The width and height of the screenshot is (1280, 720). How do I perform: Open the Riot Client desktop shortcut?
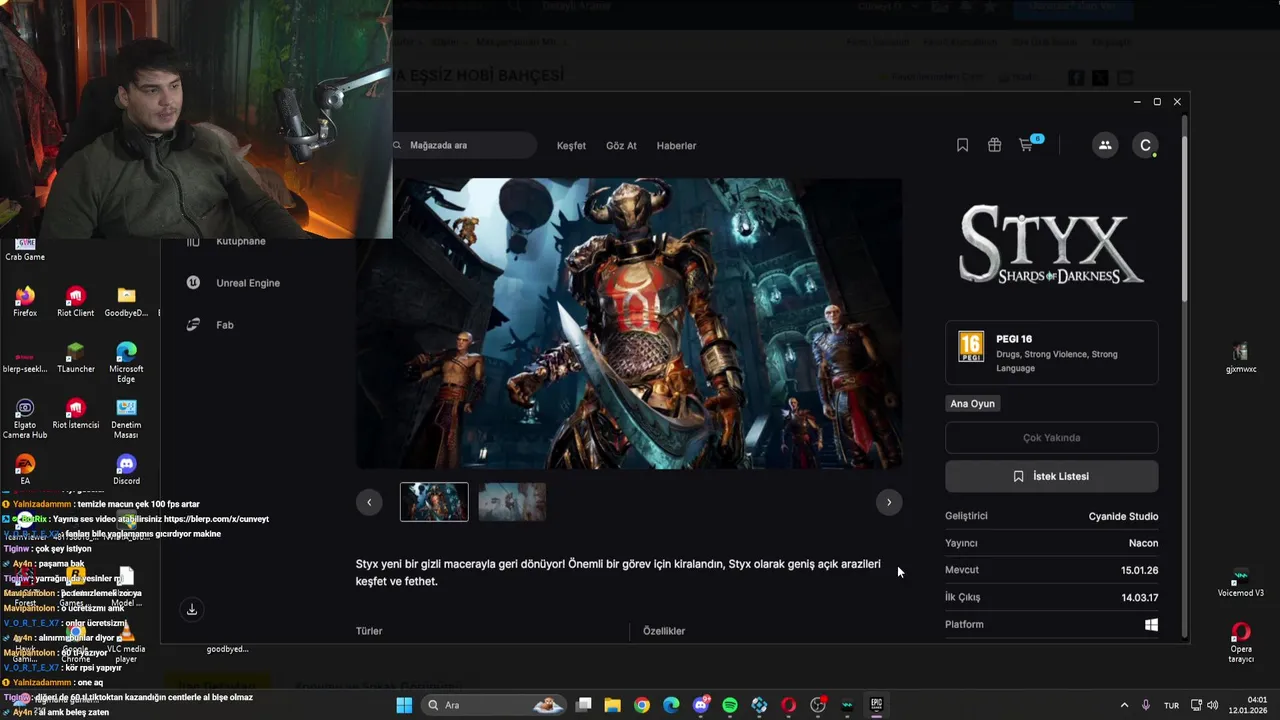[75, 301]
